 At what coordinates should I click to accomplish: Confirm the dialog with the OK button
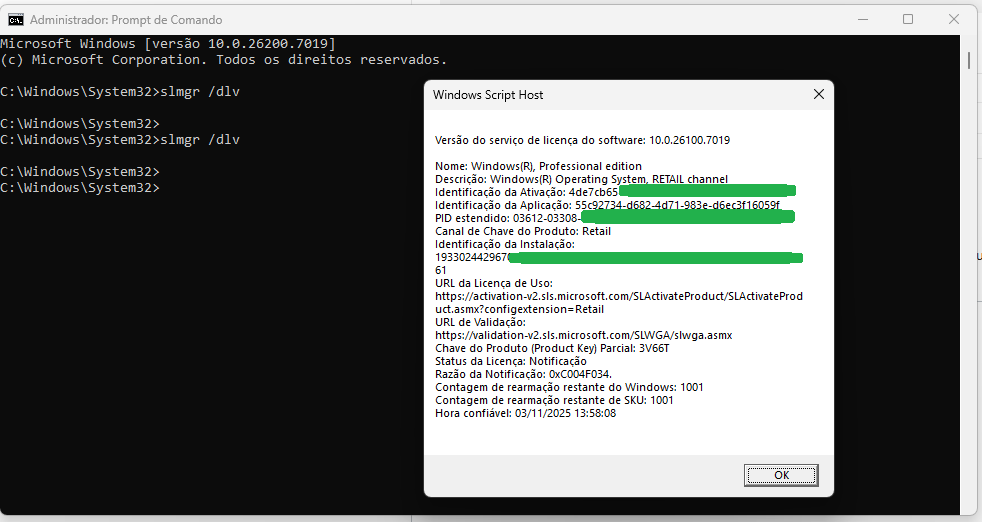(x=781, y=475)
